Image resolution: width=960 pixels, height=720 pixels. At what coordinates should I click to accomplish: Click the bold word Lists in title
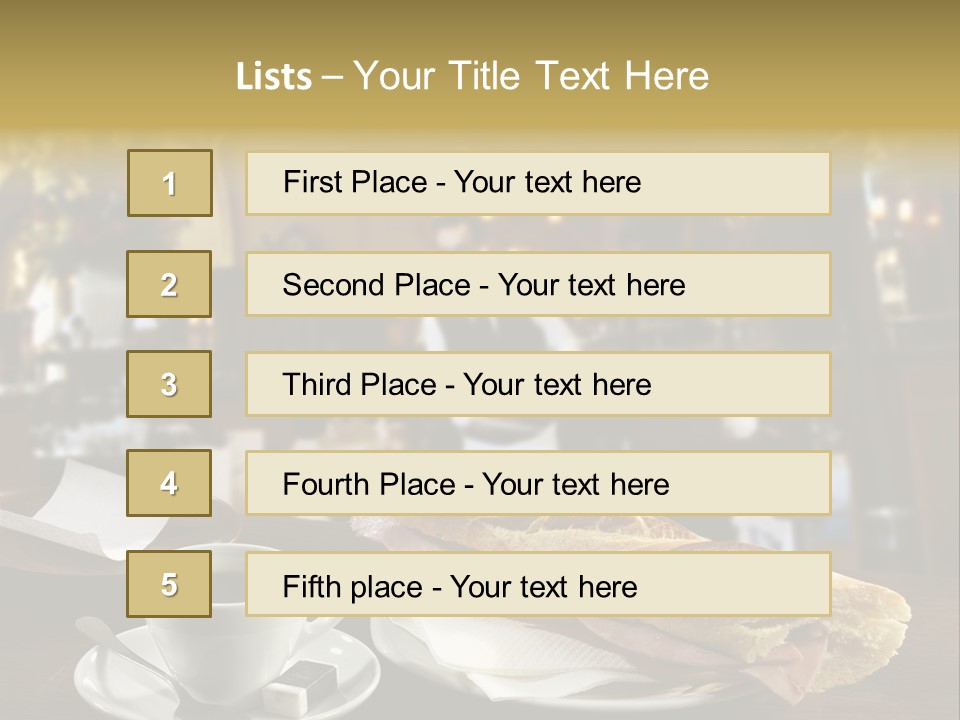coord(274,76)
